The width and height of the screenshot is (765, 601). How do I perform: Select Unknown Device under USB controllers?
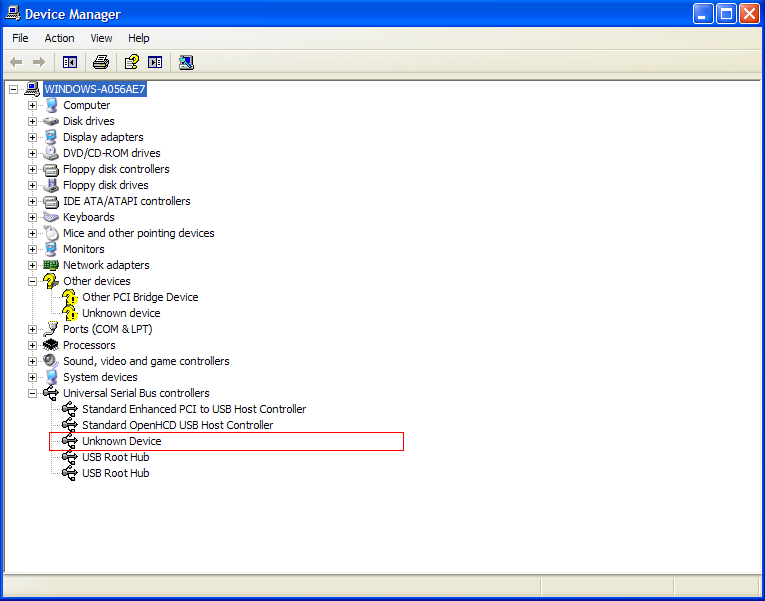[121, 441]
